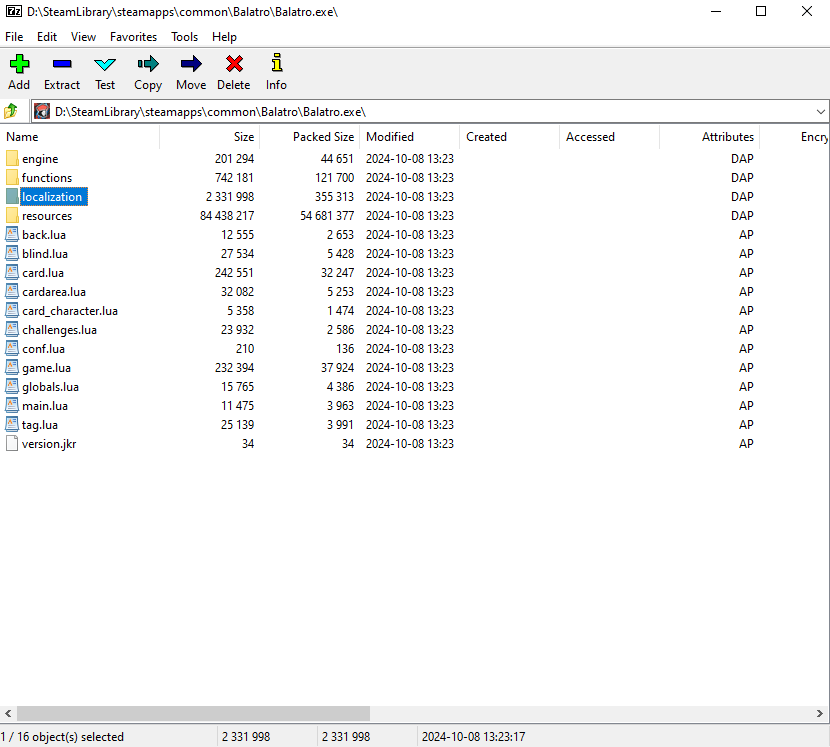Open the File menu
The width and height of the screenshot is (830, 747).
click(14, 37)
